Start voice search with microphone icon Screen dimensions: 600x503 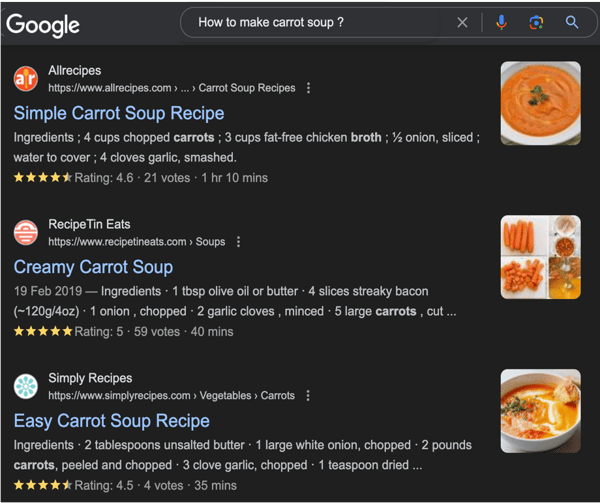click(x=501, y=22)
